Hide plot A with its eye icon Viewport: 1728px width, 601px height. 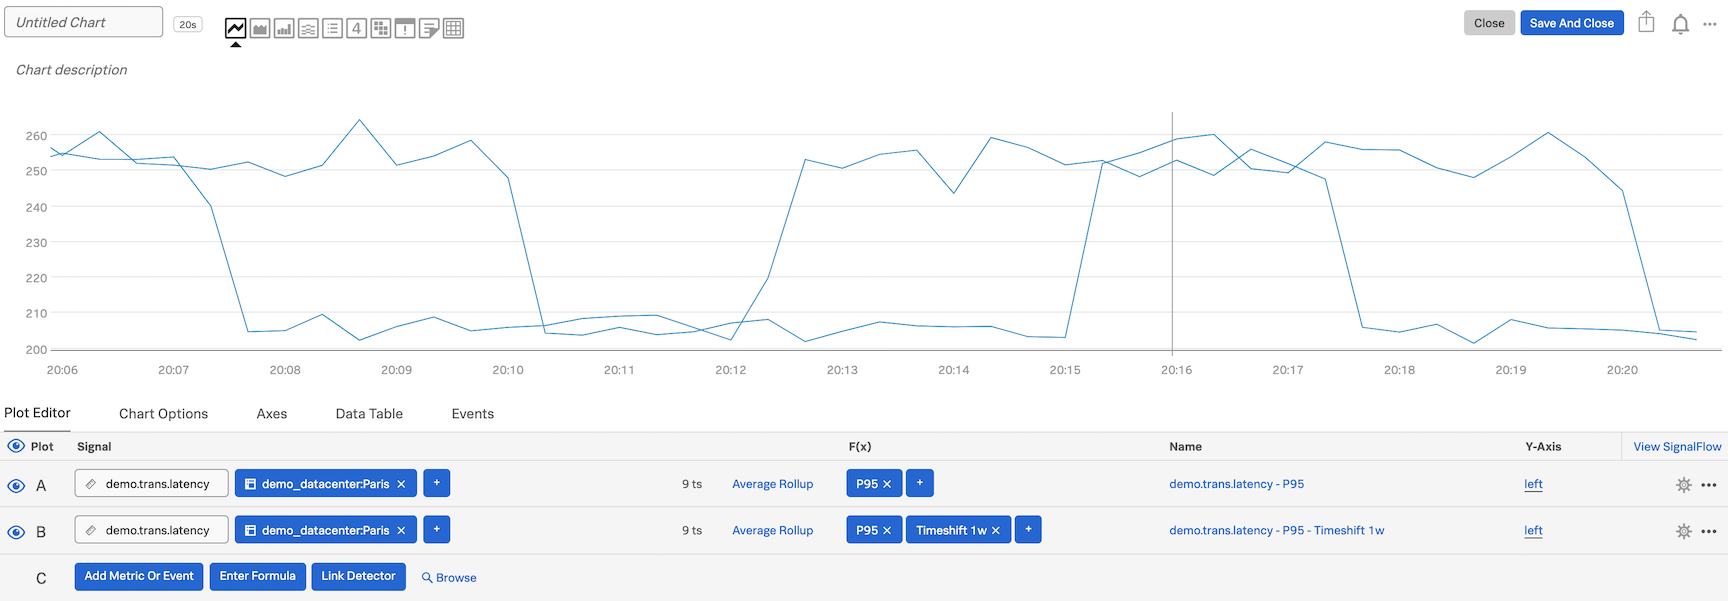[x=16, y=486]
